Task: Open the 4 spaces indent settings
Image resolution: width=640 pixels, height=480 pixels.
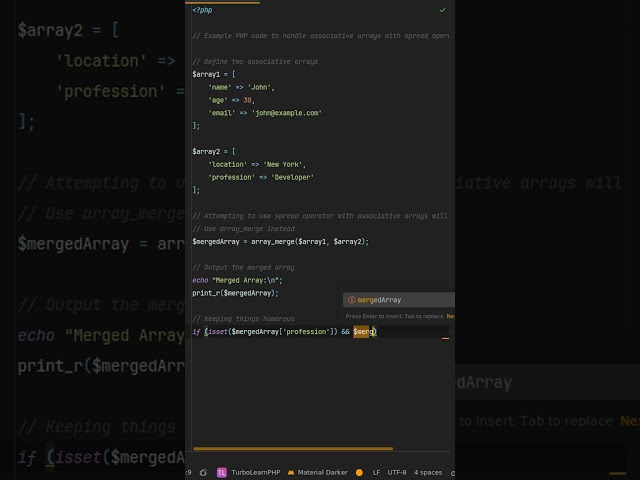Action: click(x=428, y=472)
